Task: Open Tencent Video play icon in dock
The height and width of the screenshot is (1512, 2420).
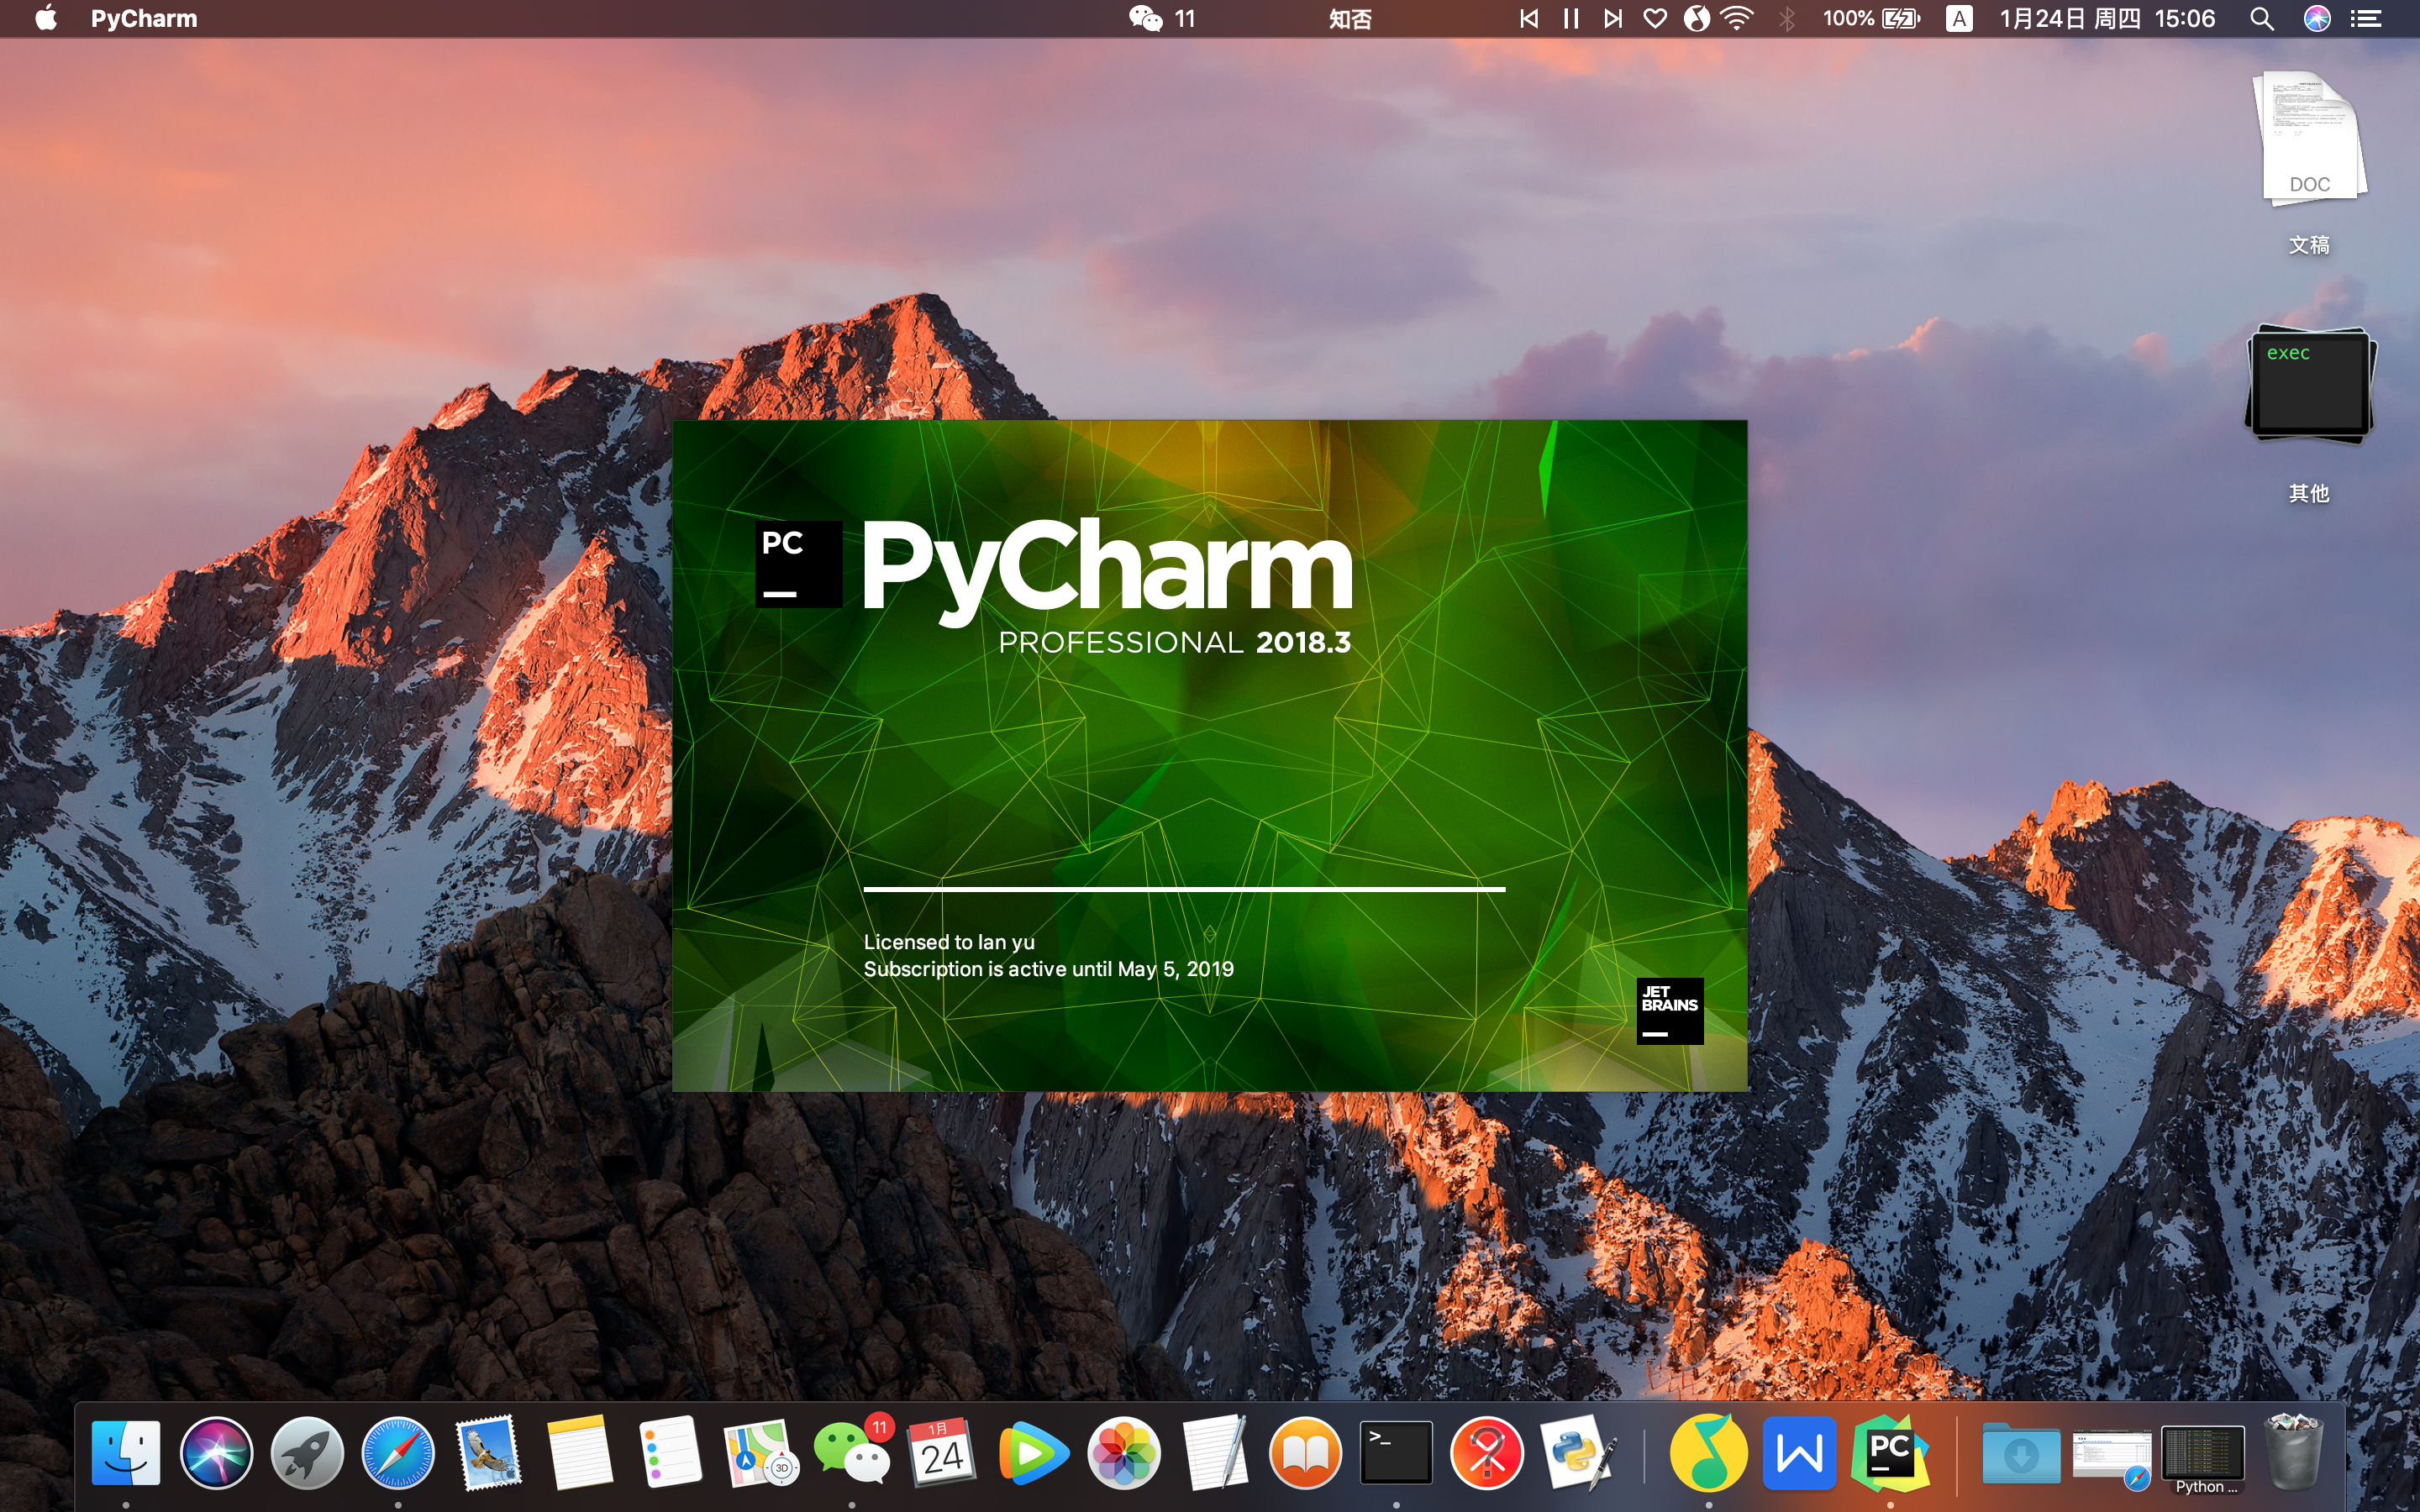Action: [x=1033, y=1453]
